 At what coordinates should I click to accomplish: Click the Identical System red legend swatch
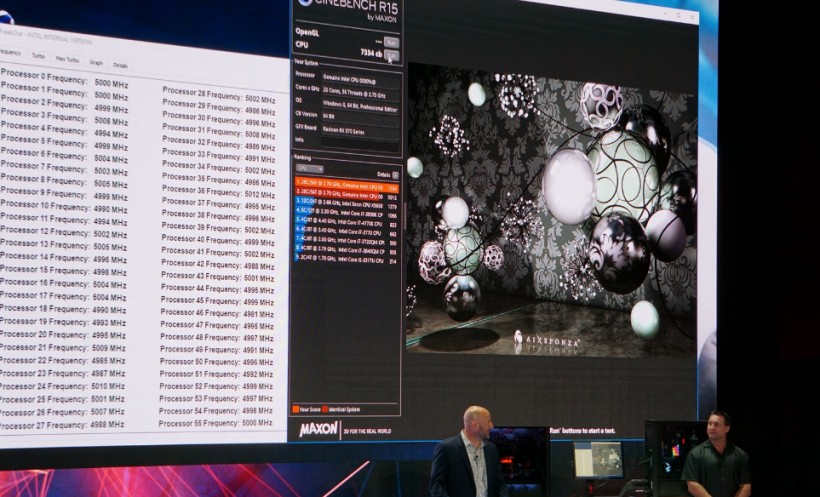point(325,409)
